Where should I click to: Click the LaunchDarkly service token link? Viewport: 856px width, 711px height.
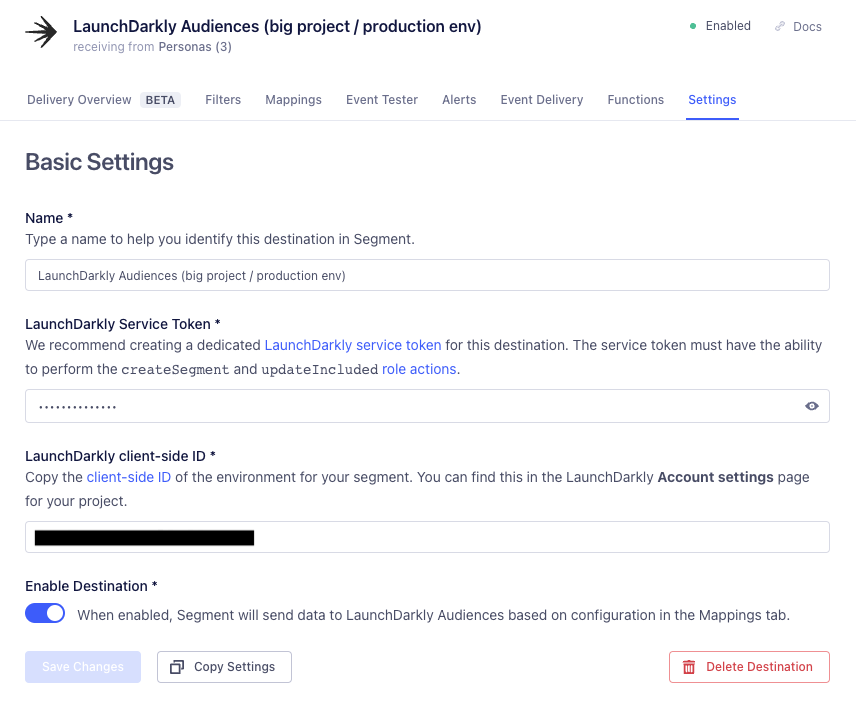tap(352, 344)
